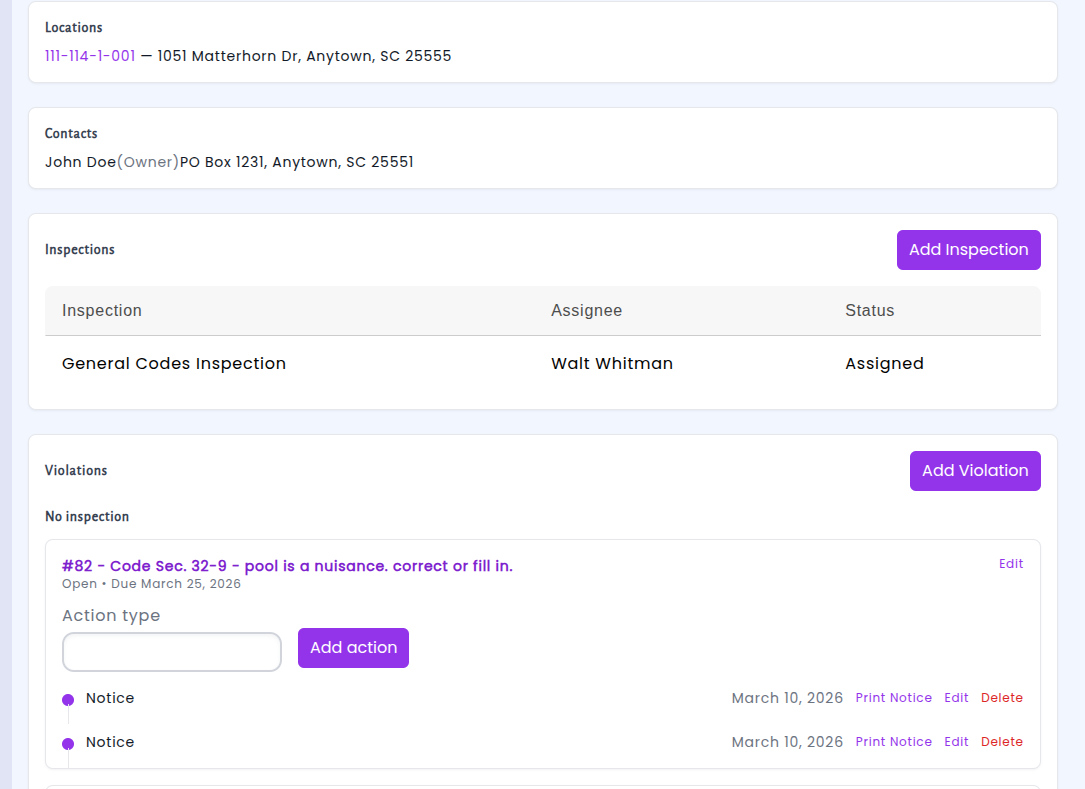Delete the second Notice action
This screenshot has height=789, width=1085.
(1001, 741)
